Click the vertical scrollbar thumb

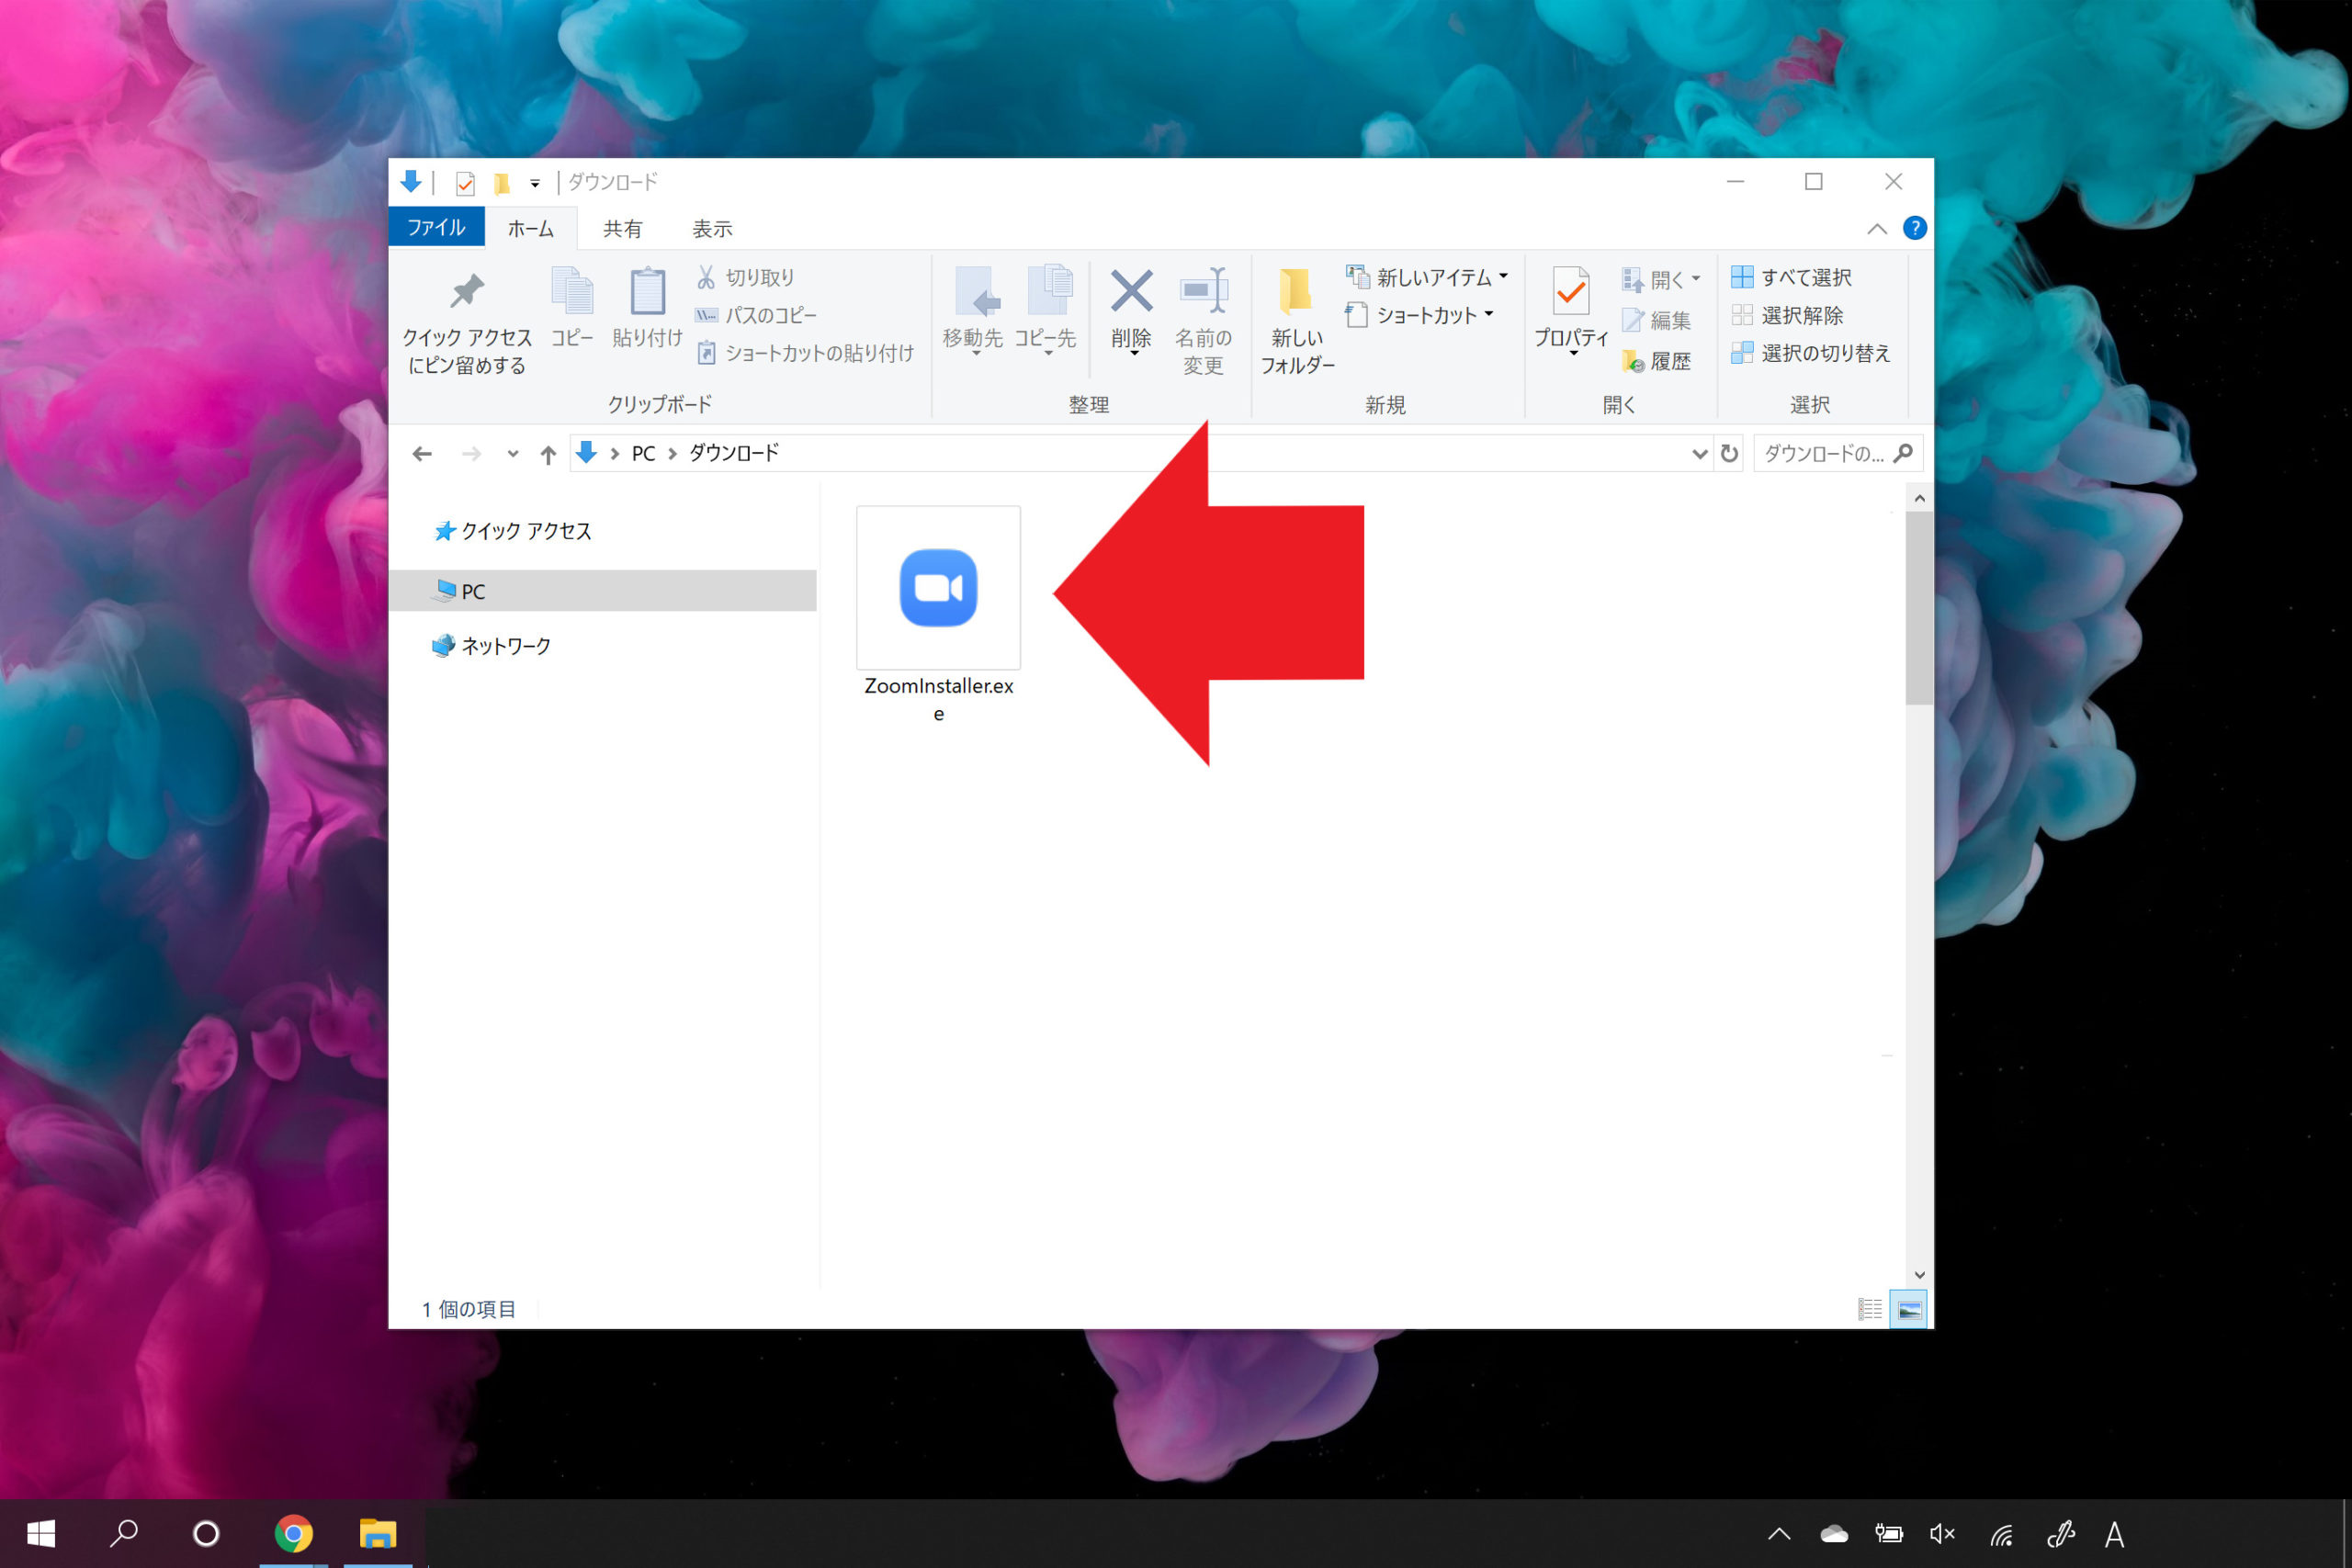(x=1918, y=608)
